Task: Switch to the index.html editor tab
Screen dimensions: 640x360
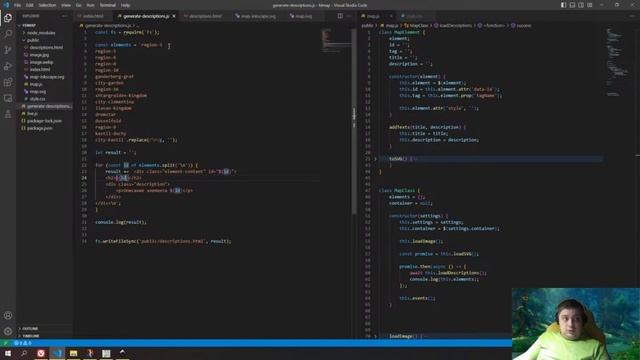Action: [93, 16]
